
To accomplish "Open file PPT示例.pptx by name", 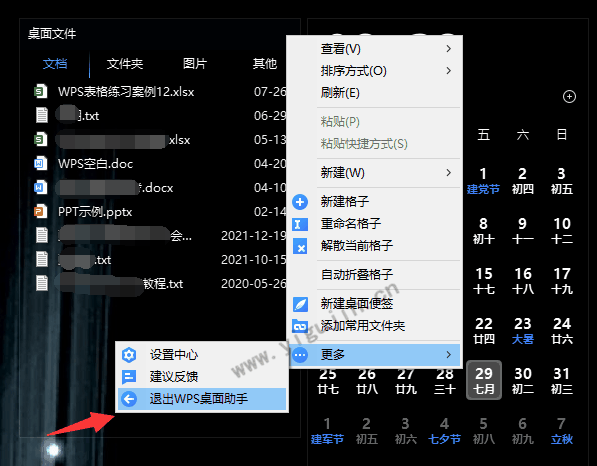I will point(95,212).
